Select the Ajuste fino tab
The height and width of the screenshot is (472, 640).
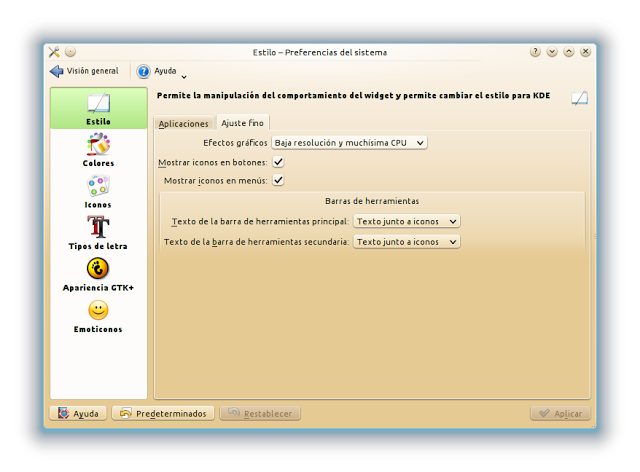click(242, 124)
